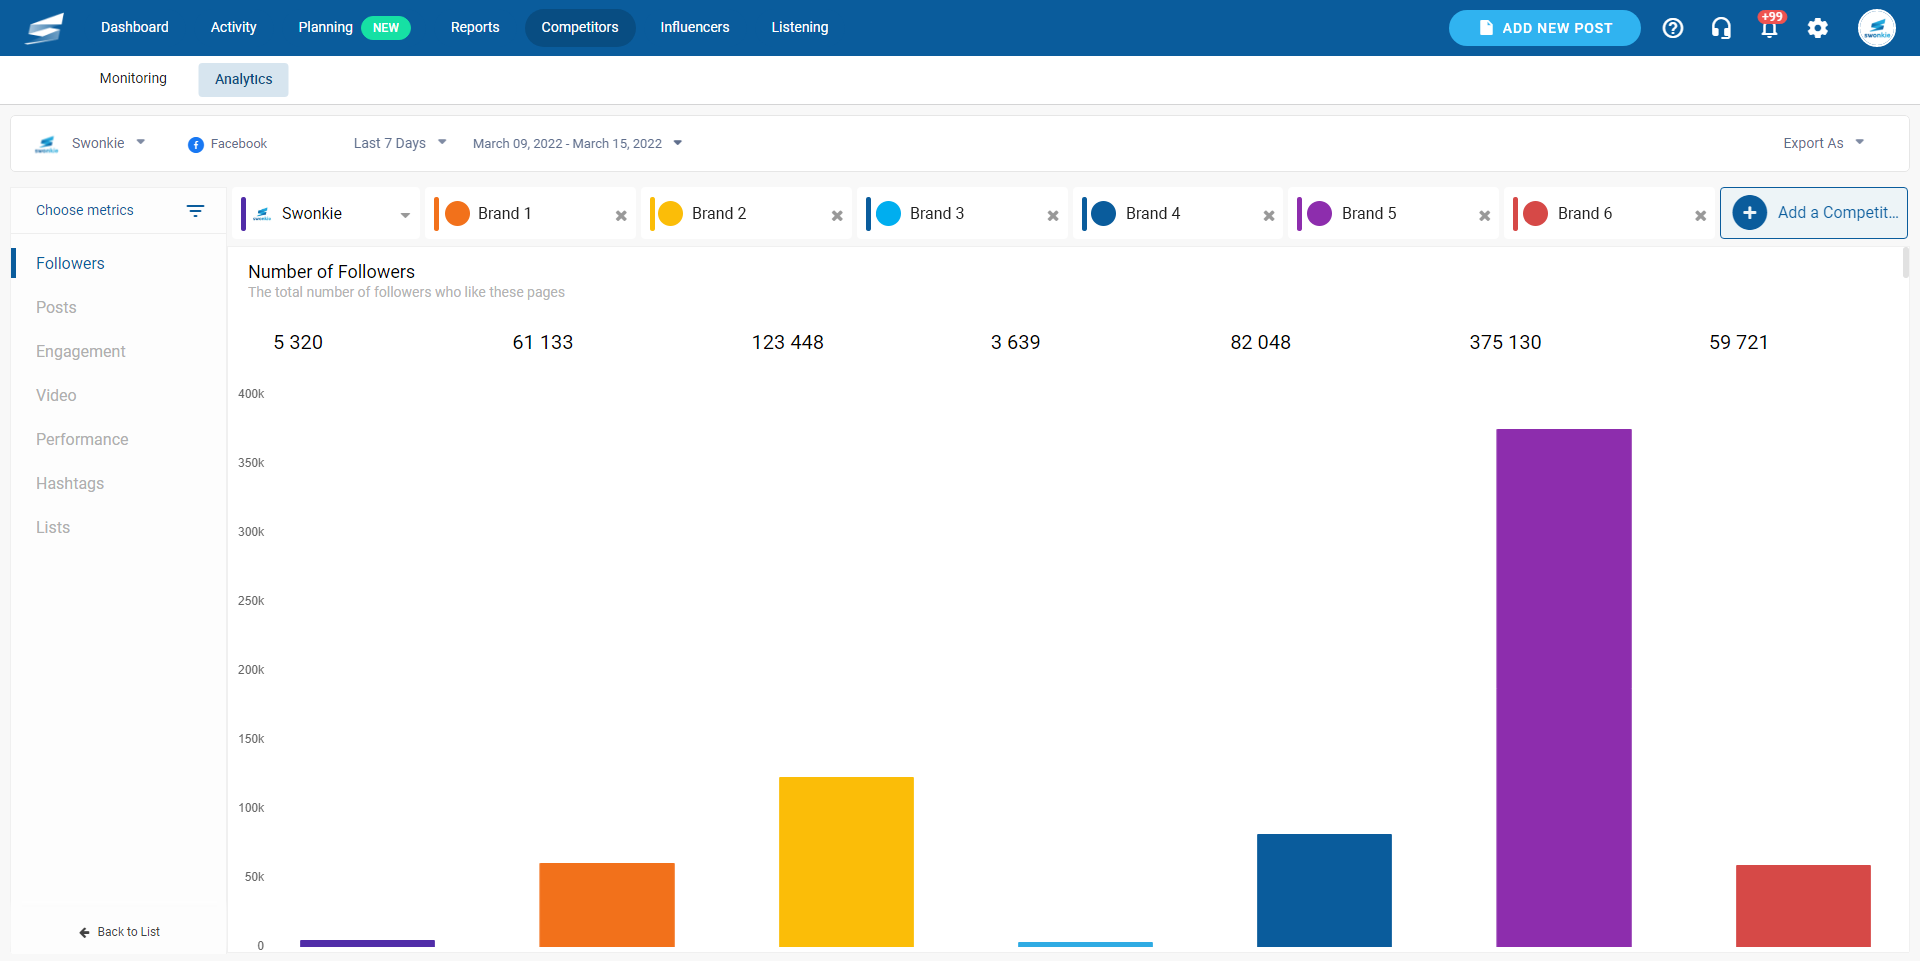Click the 375 130 follower count

point(1505,343)
